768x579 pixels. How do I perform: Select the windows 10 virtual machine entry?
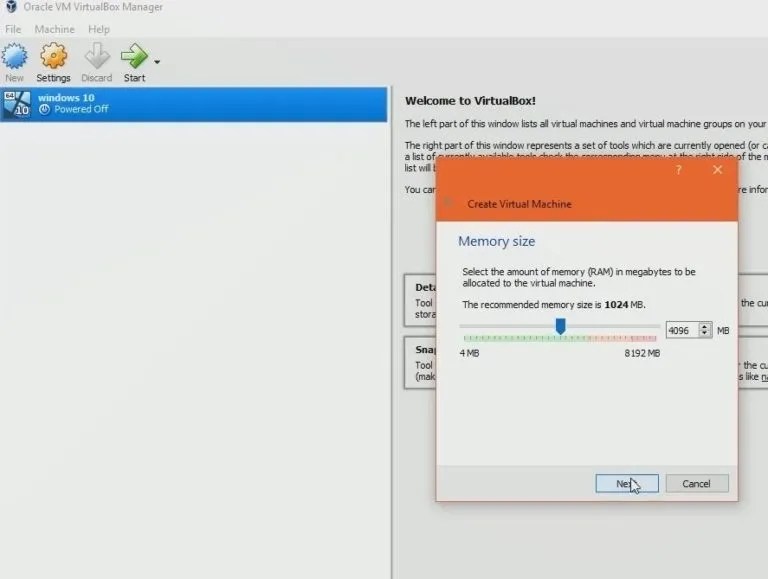pos(194,104)
